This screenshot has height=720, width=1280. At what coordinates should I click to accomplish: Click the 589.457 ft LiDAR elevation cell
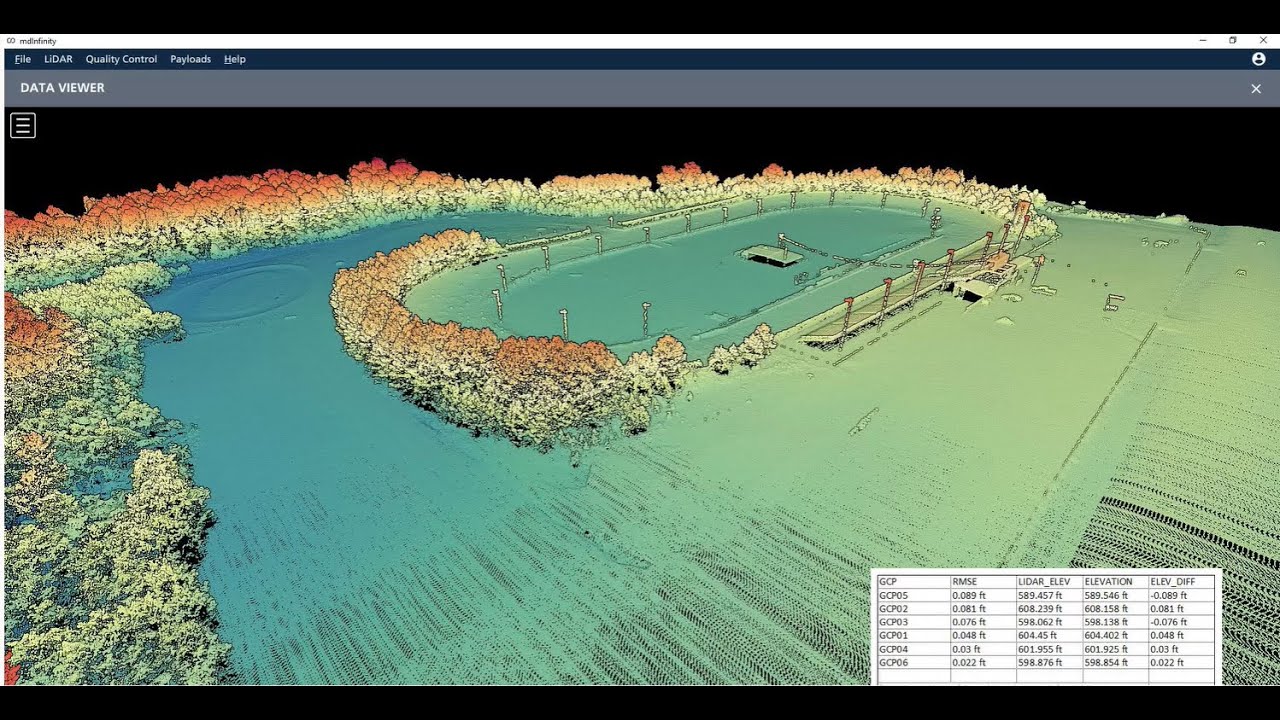point(1049,595)
